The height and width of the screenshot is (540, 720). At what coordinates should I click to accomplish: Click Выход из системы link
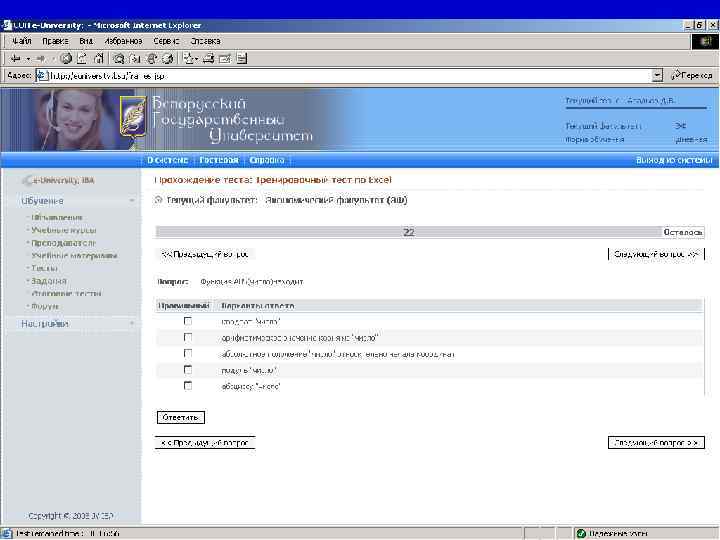pos(674,160)
